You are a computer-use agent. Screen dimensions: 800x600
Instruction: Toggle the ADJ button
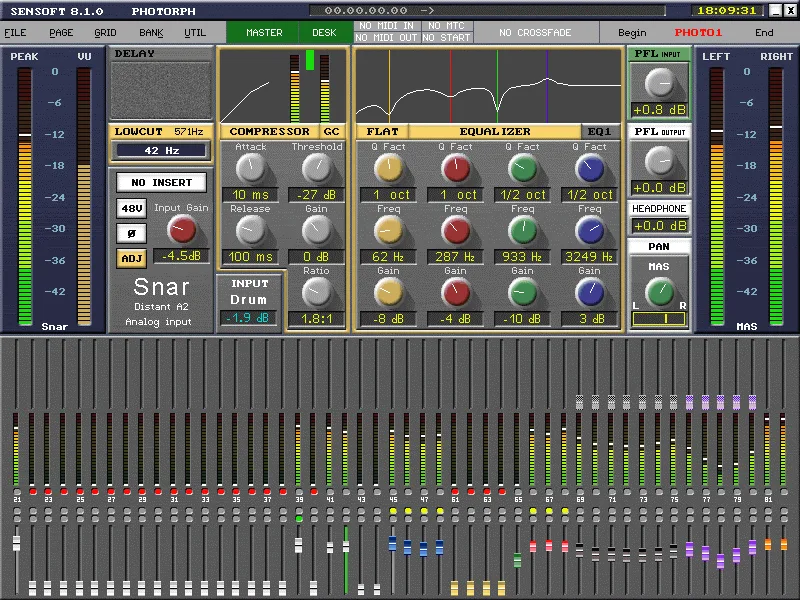[x=132, y=258]
